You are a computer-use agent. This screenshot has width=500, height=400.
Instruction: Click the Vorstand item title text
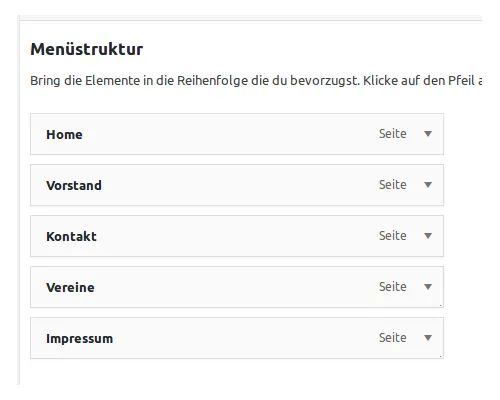(74, 186)
